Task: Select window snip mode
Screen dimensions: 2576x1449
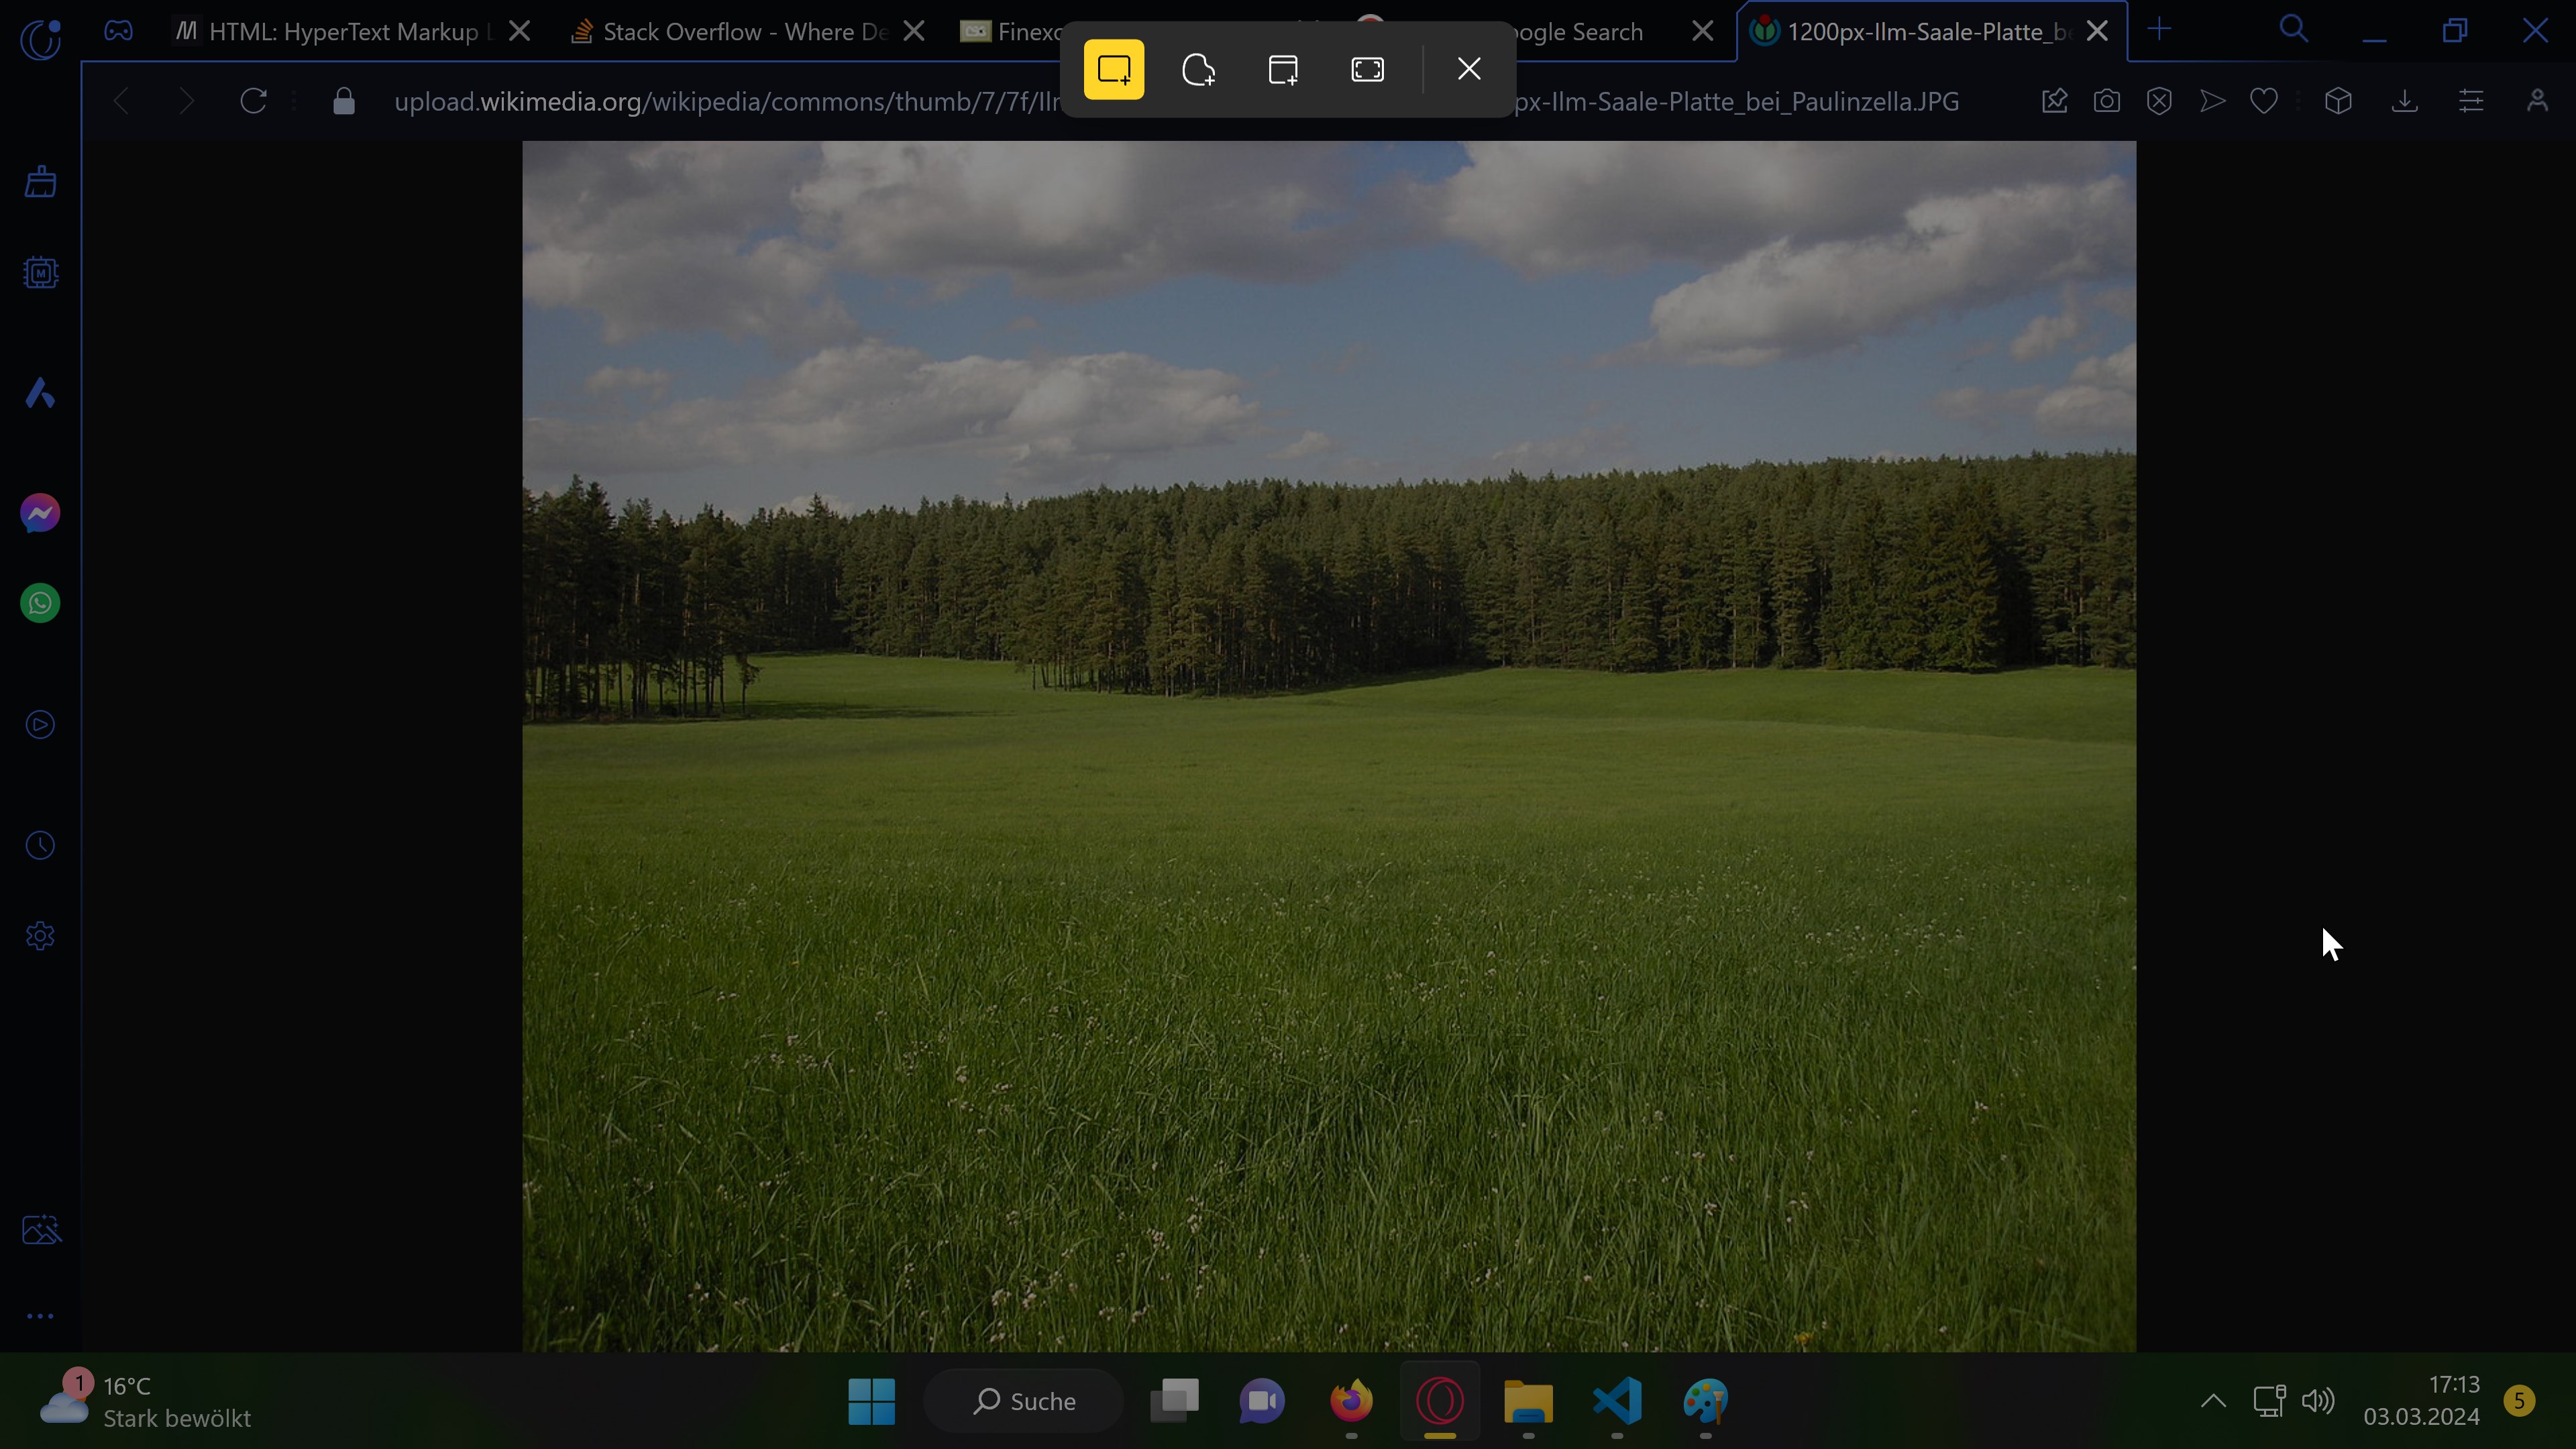Action: [x=1283, y=69]
